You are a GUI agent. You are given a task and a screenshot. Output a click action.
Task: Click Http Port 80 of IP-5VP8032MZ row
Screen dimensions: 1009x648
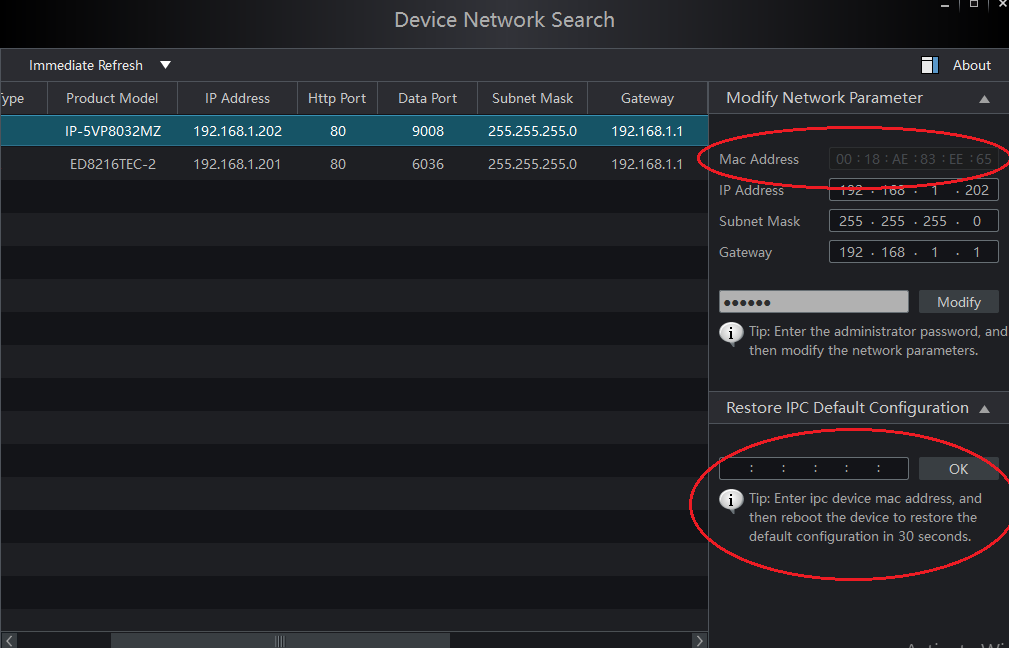[338, 131]
